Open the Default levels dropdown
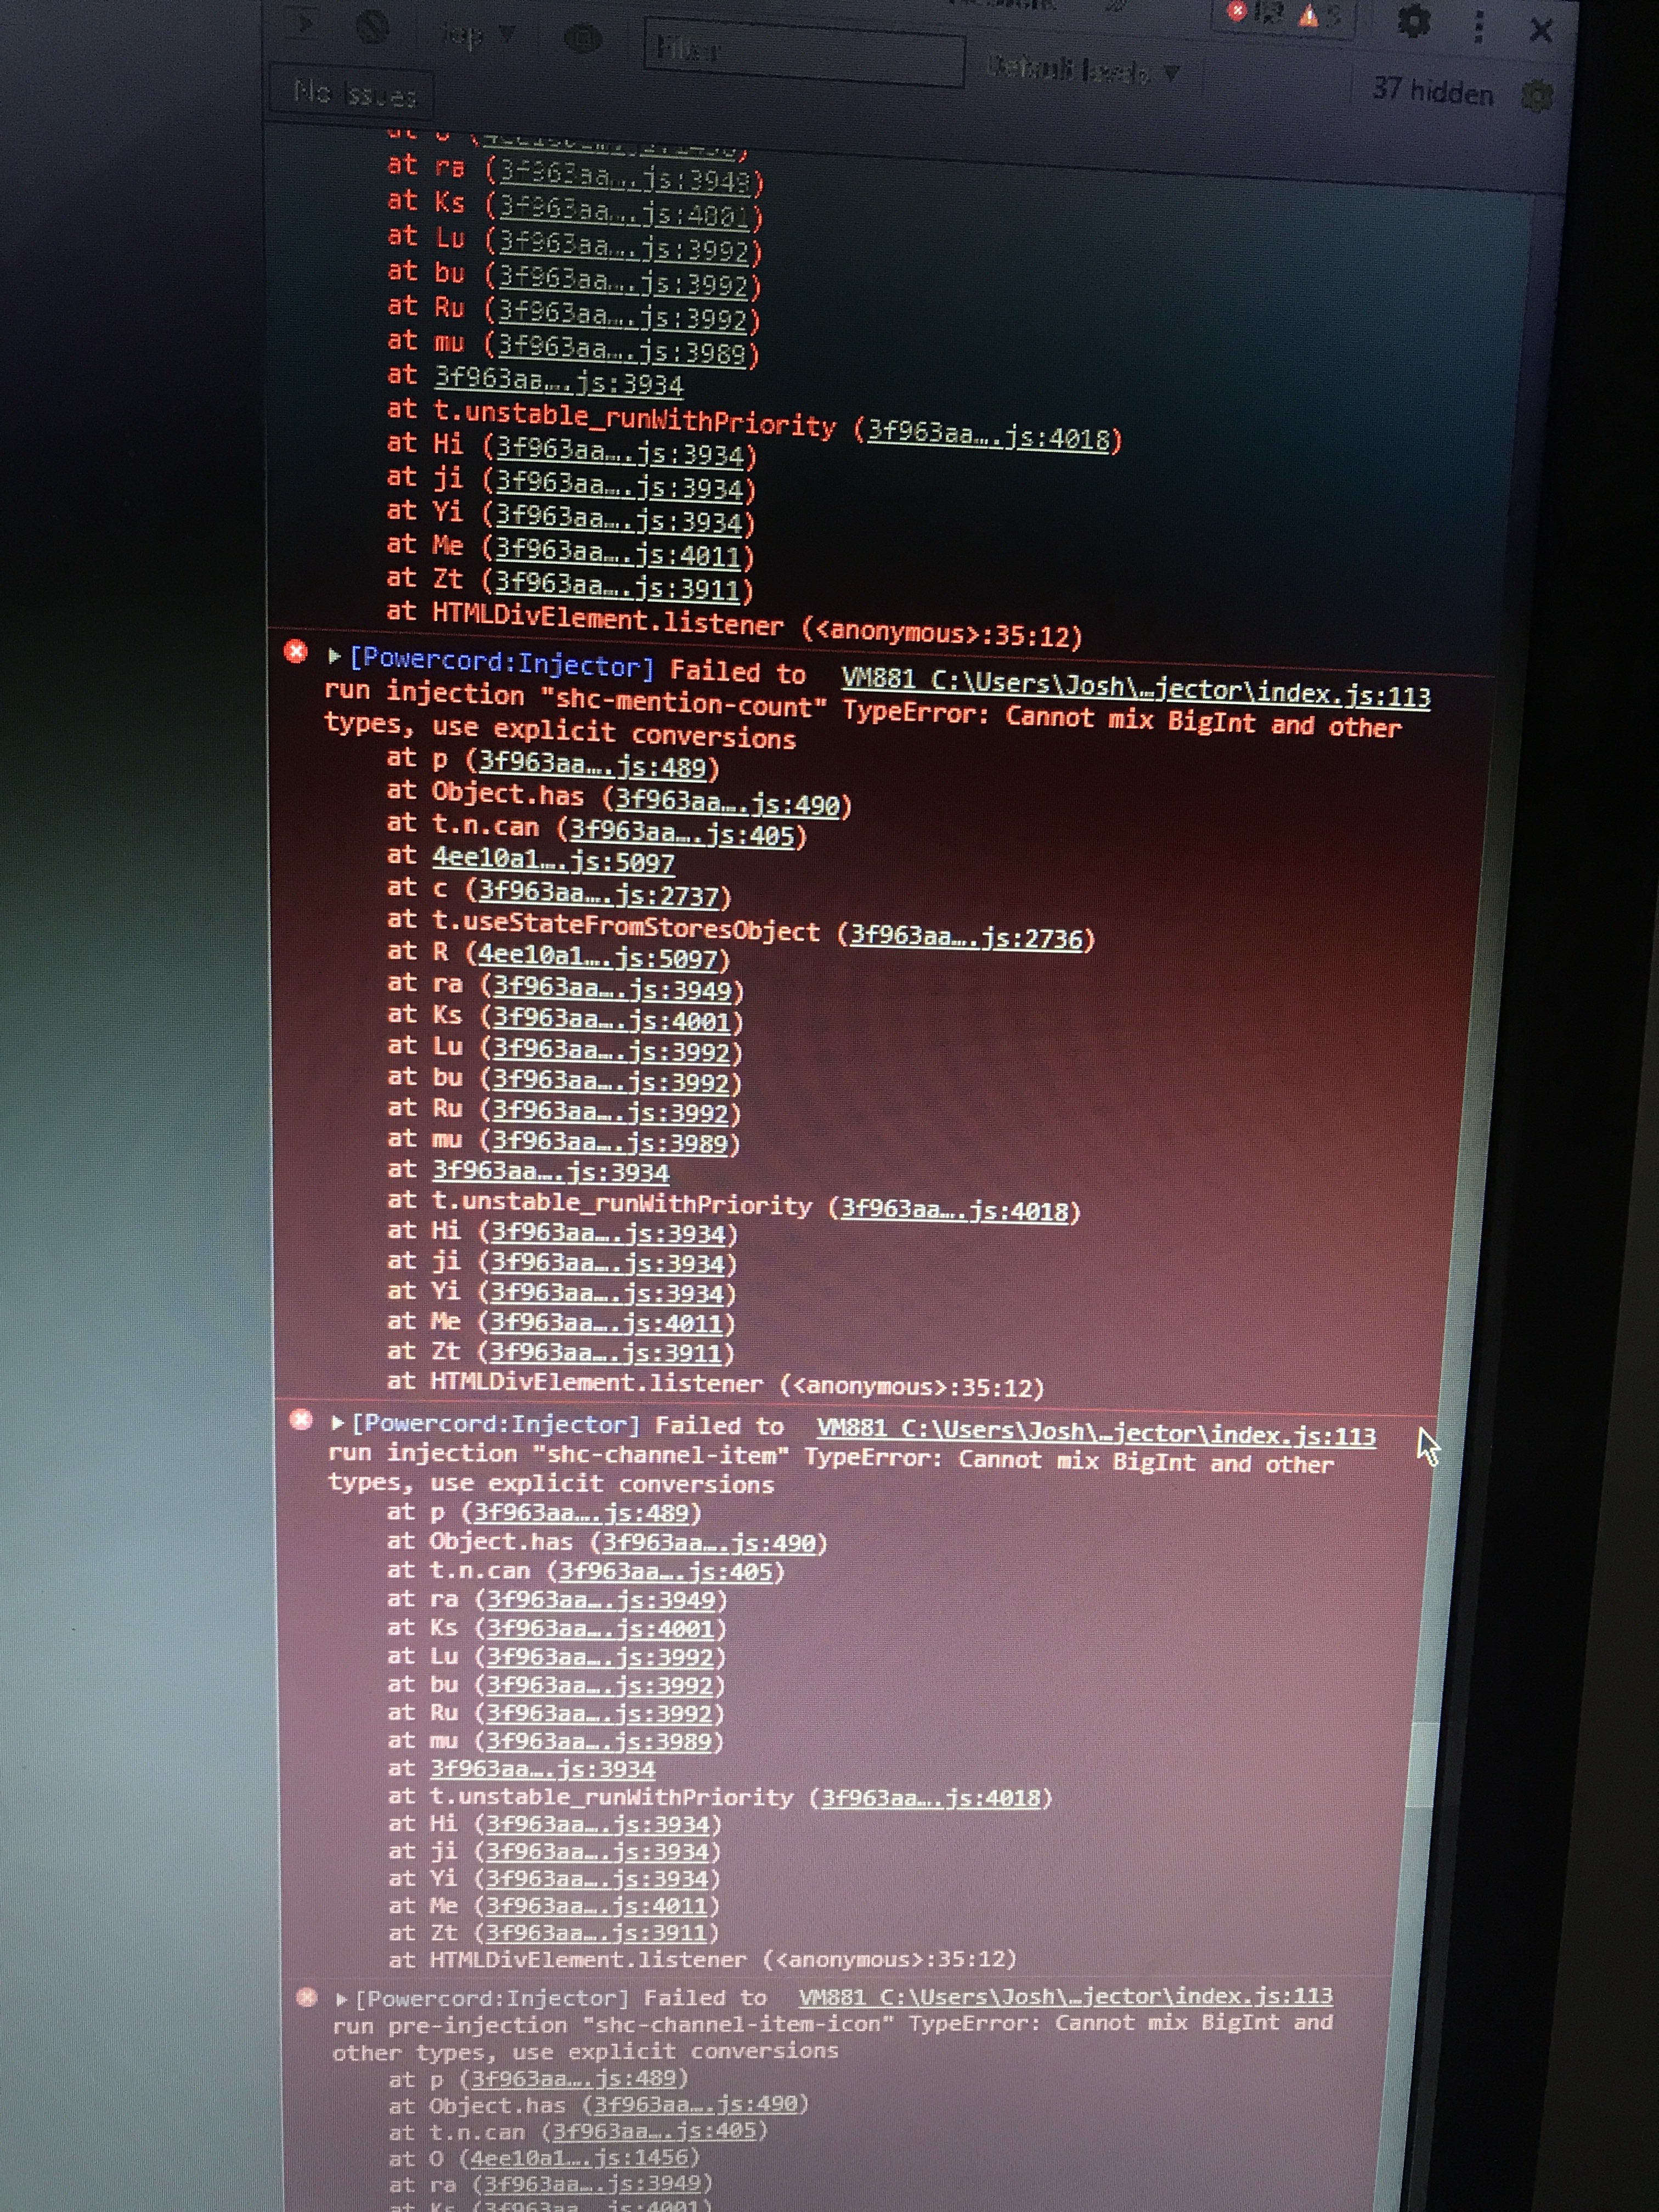Image resolution: width=1659 pixels, height=2212 pixels. (1083, 69)
